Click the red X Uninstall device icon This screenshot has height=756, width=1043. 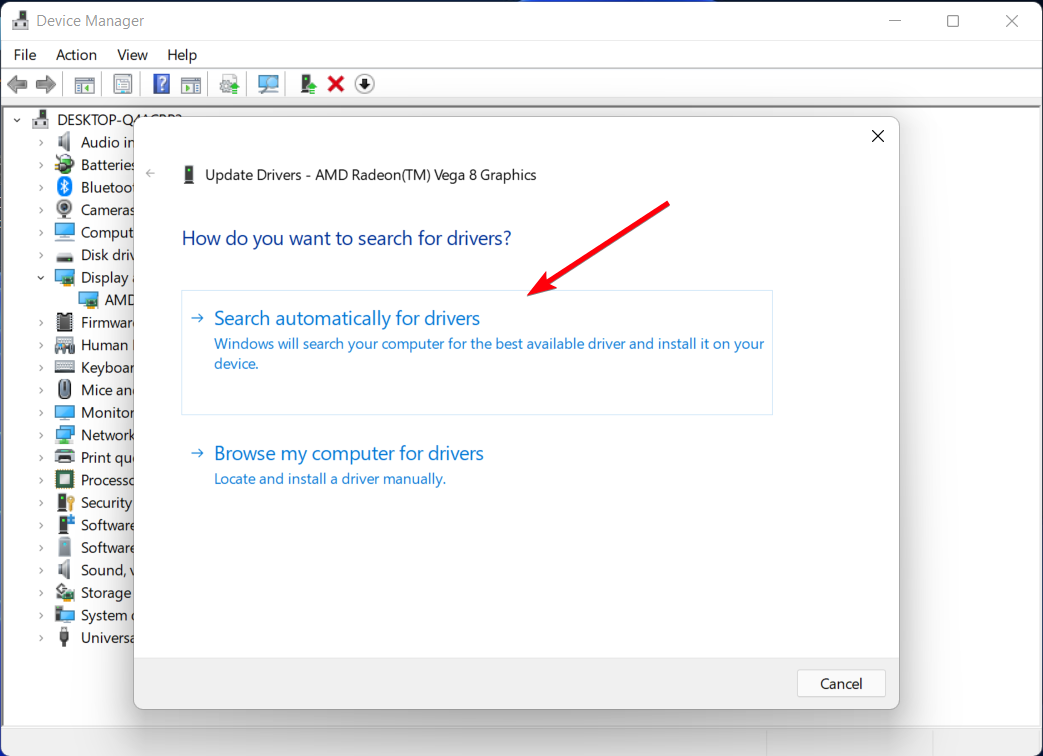pos(336,84)
